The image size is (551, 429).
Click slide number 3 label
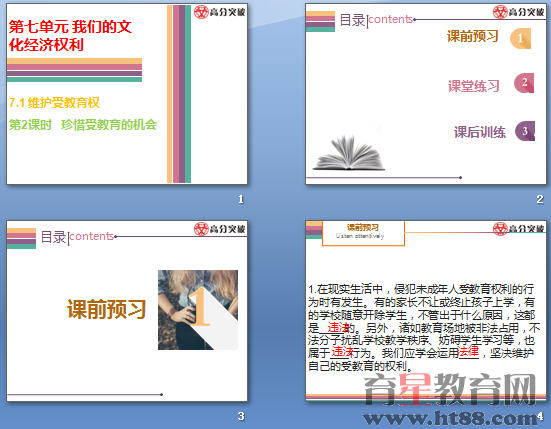click(x=241, y=416)
